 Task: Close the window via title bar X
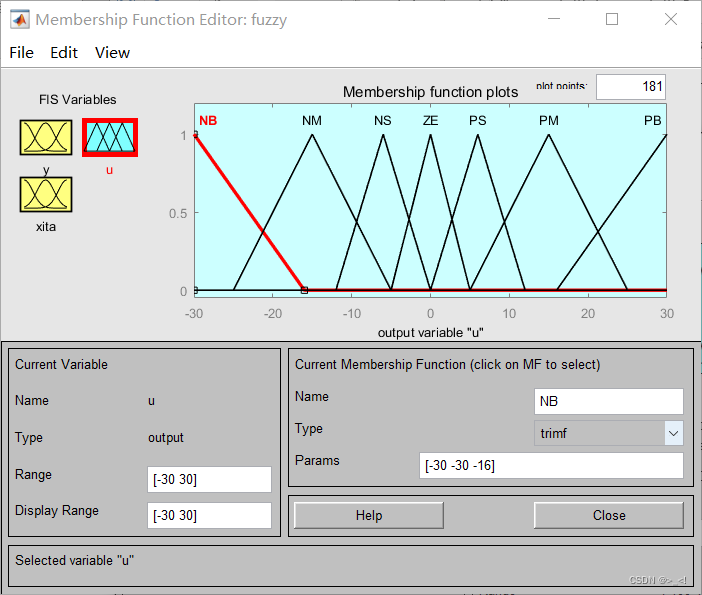671,19
